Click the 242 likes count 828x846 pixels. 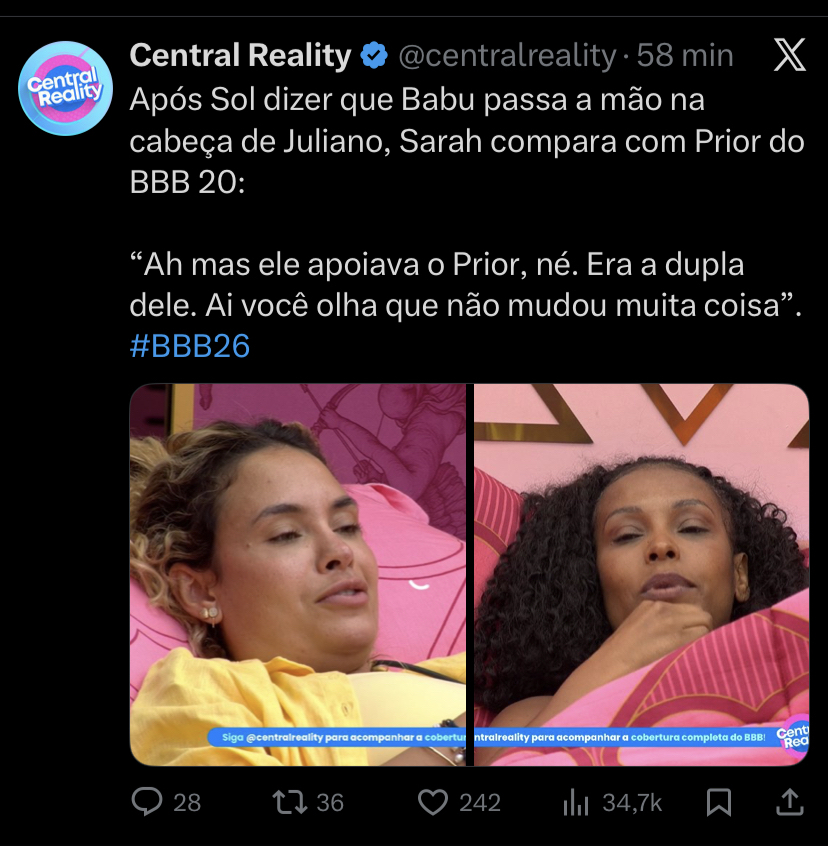click(480, 803)
